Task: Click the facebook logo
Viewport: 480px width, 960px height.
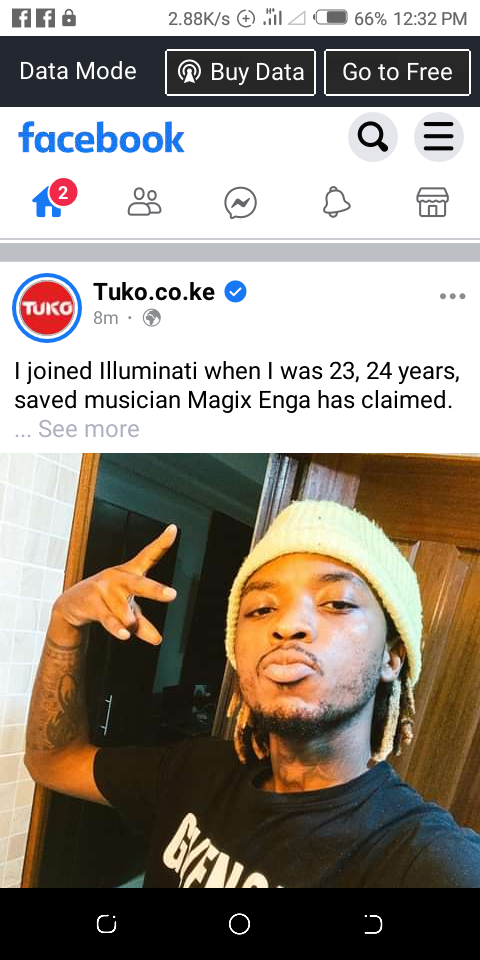Action: 101,137
